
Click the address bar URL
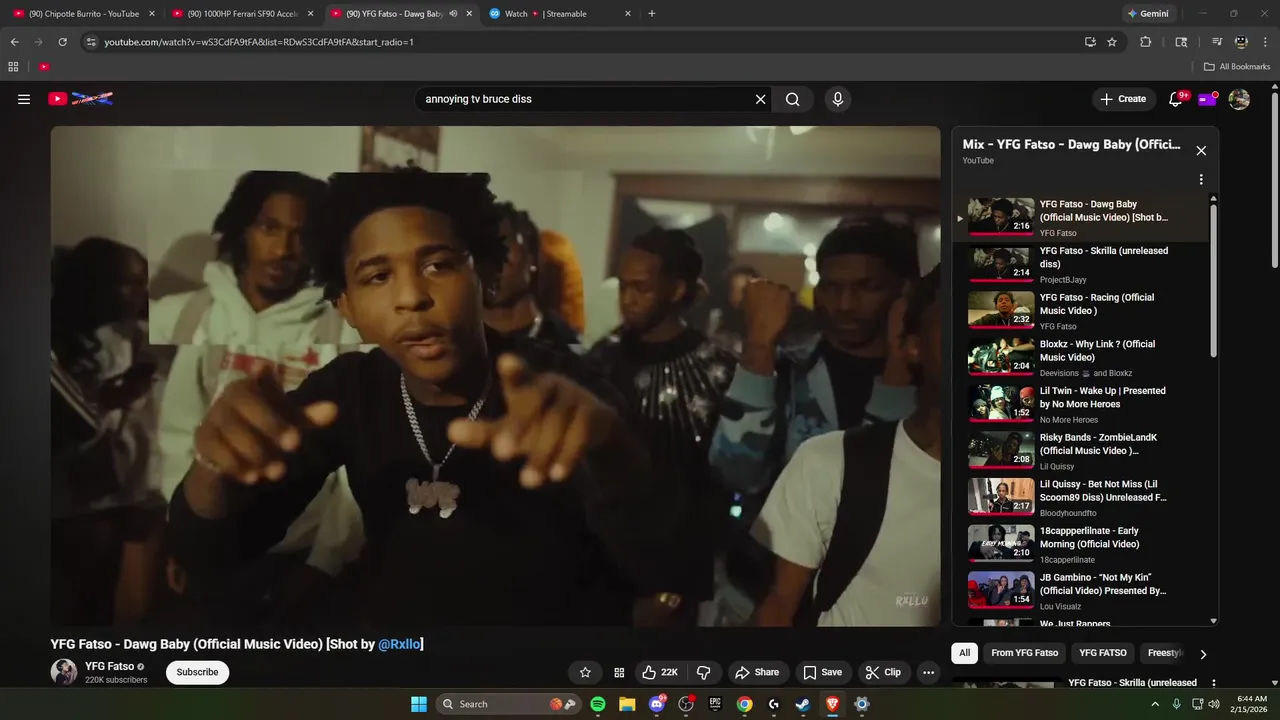click(259, 42)
